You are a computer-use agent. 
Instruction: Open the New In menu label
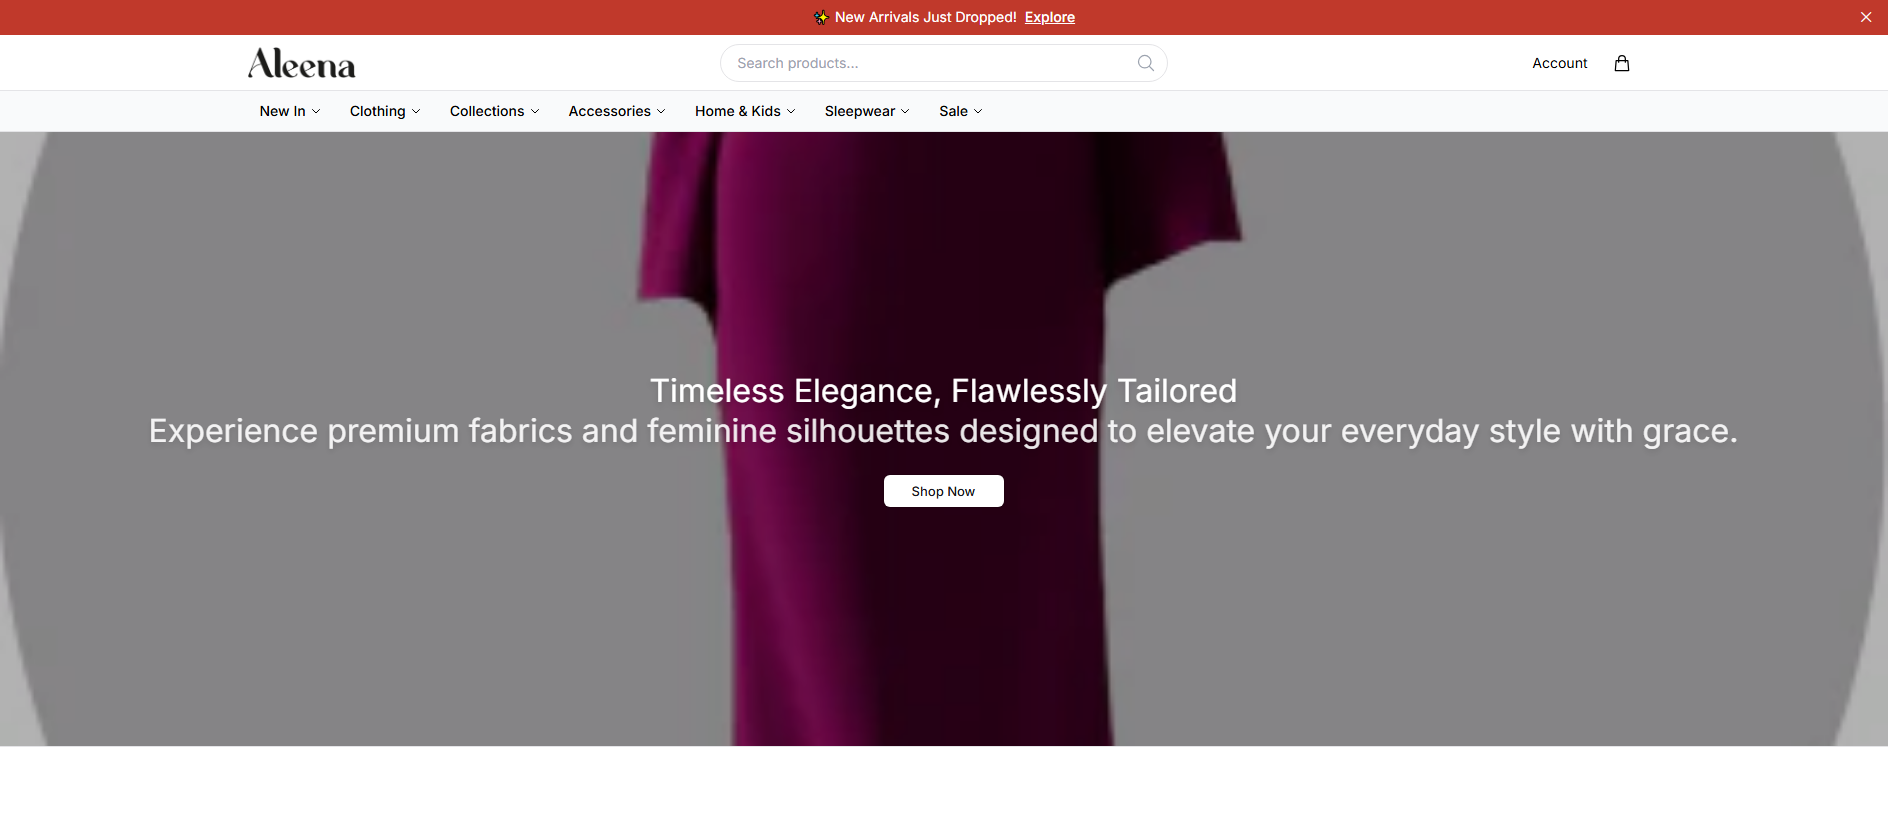pyautogui.click(x=283, y=111)
